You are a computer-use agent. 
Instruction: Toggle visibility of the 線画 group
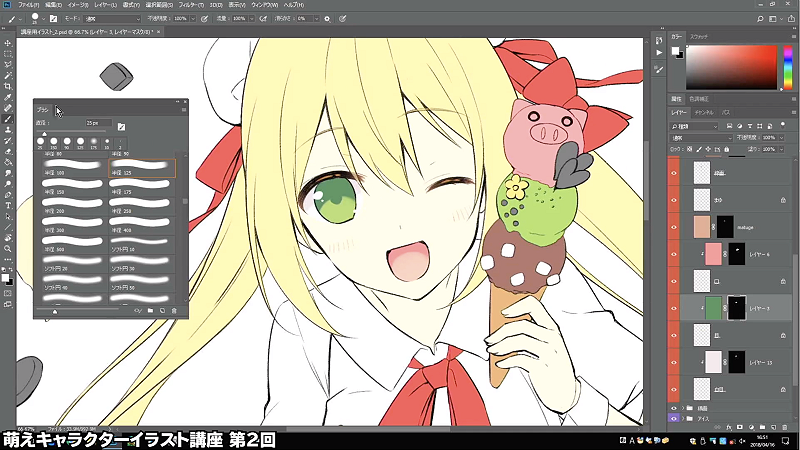pyautogui.click(x=673, y=408)
